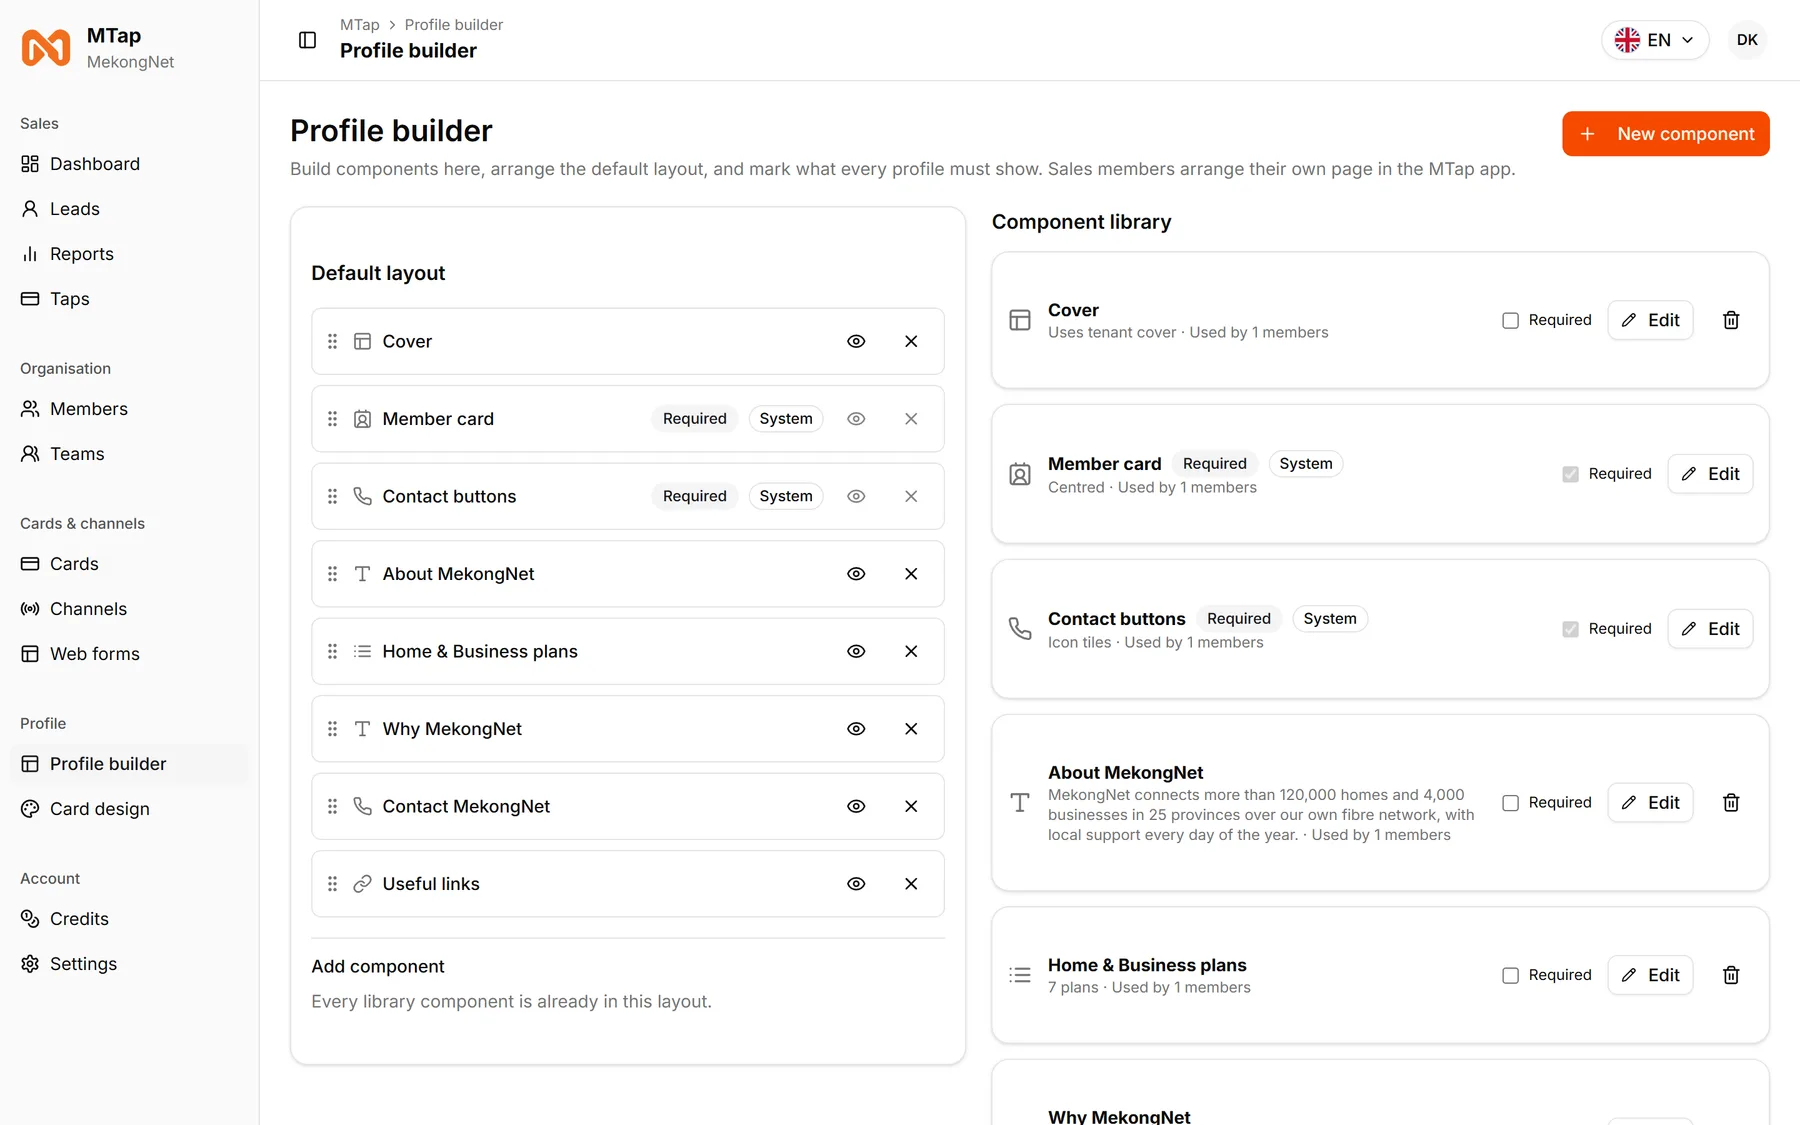The image size is (1800, 1125).
Task: Check Required for Home & Business plans
Action: (x=1510, y=975)
